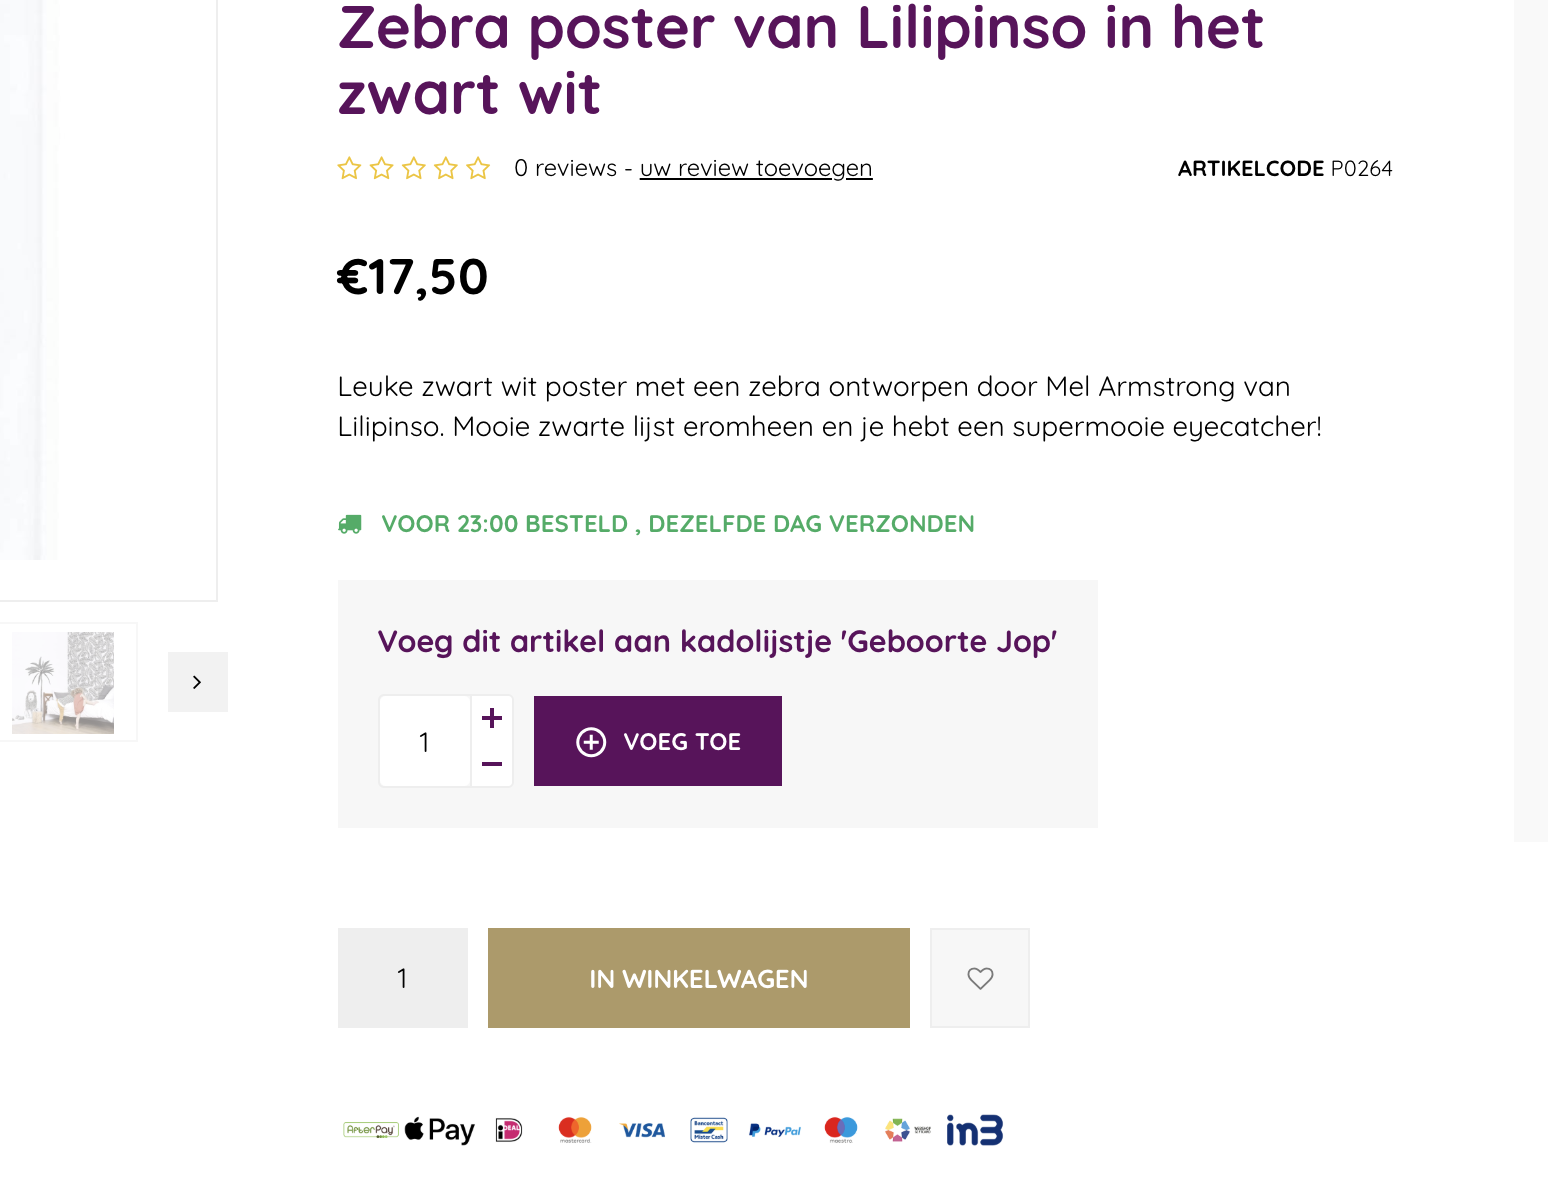Click the Bancontact Mister Cash icon
The image size is (1548, 1186).
click(x=709, y=1130)
